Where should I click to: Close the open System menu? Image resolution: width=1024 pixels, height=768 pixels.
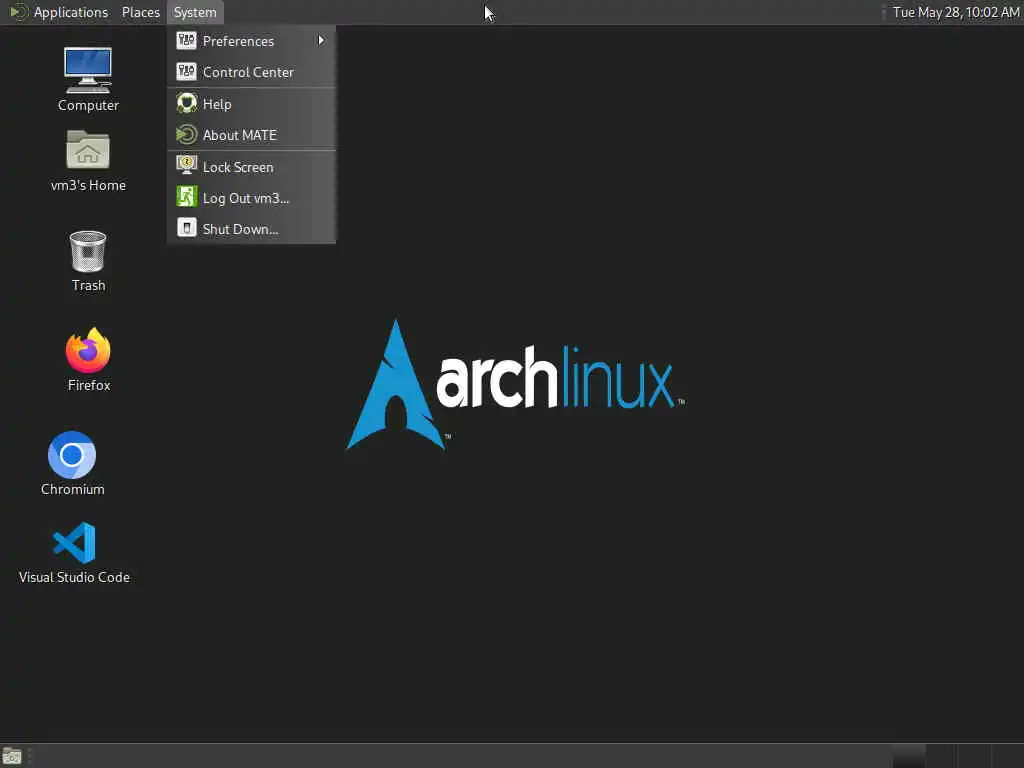pos(195,12)
